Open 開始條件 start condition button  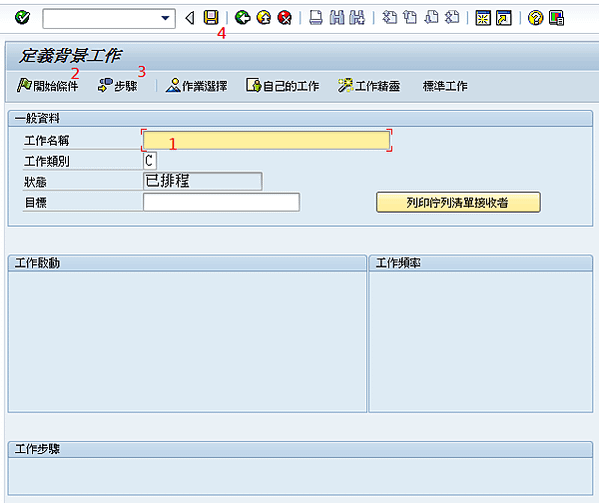click(48, 86)
